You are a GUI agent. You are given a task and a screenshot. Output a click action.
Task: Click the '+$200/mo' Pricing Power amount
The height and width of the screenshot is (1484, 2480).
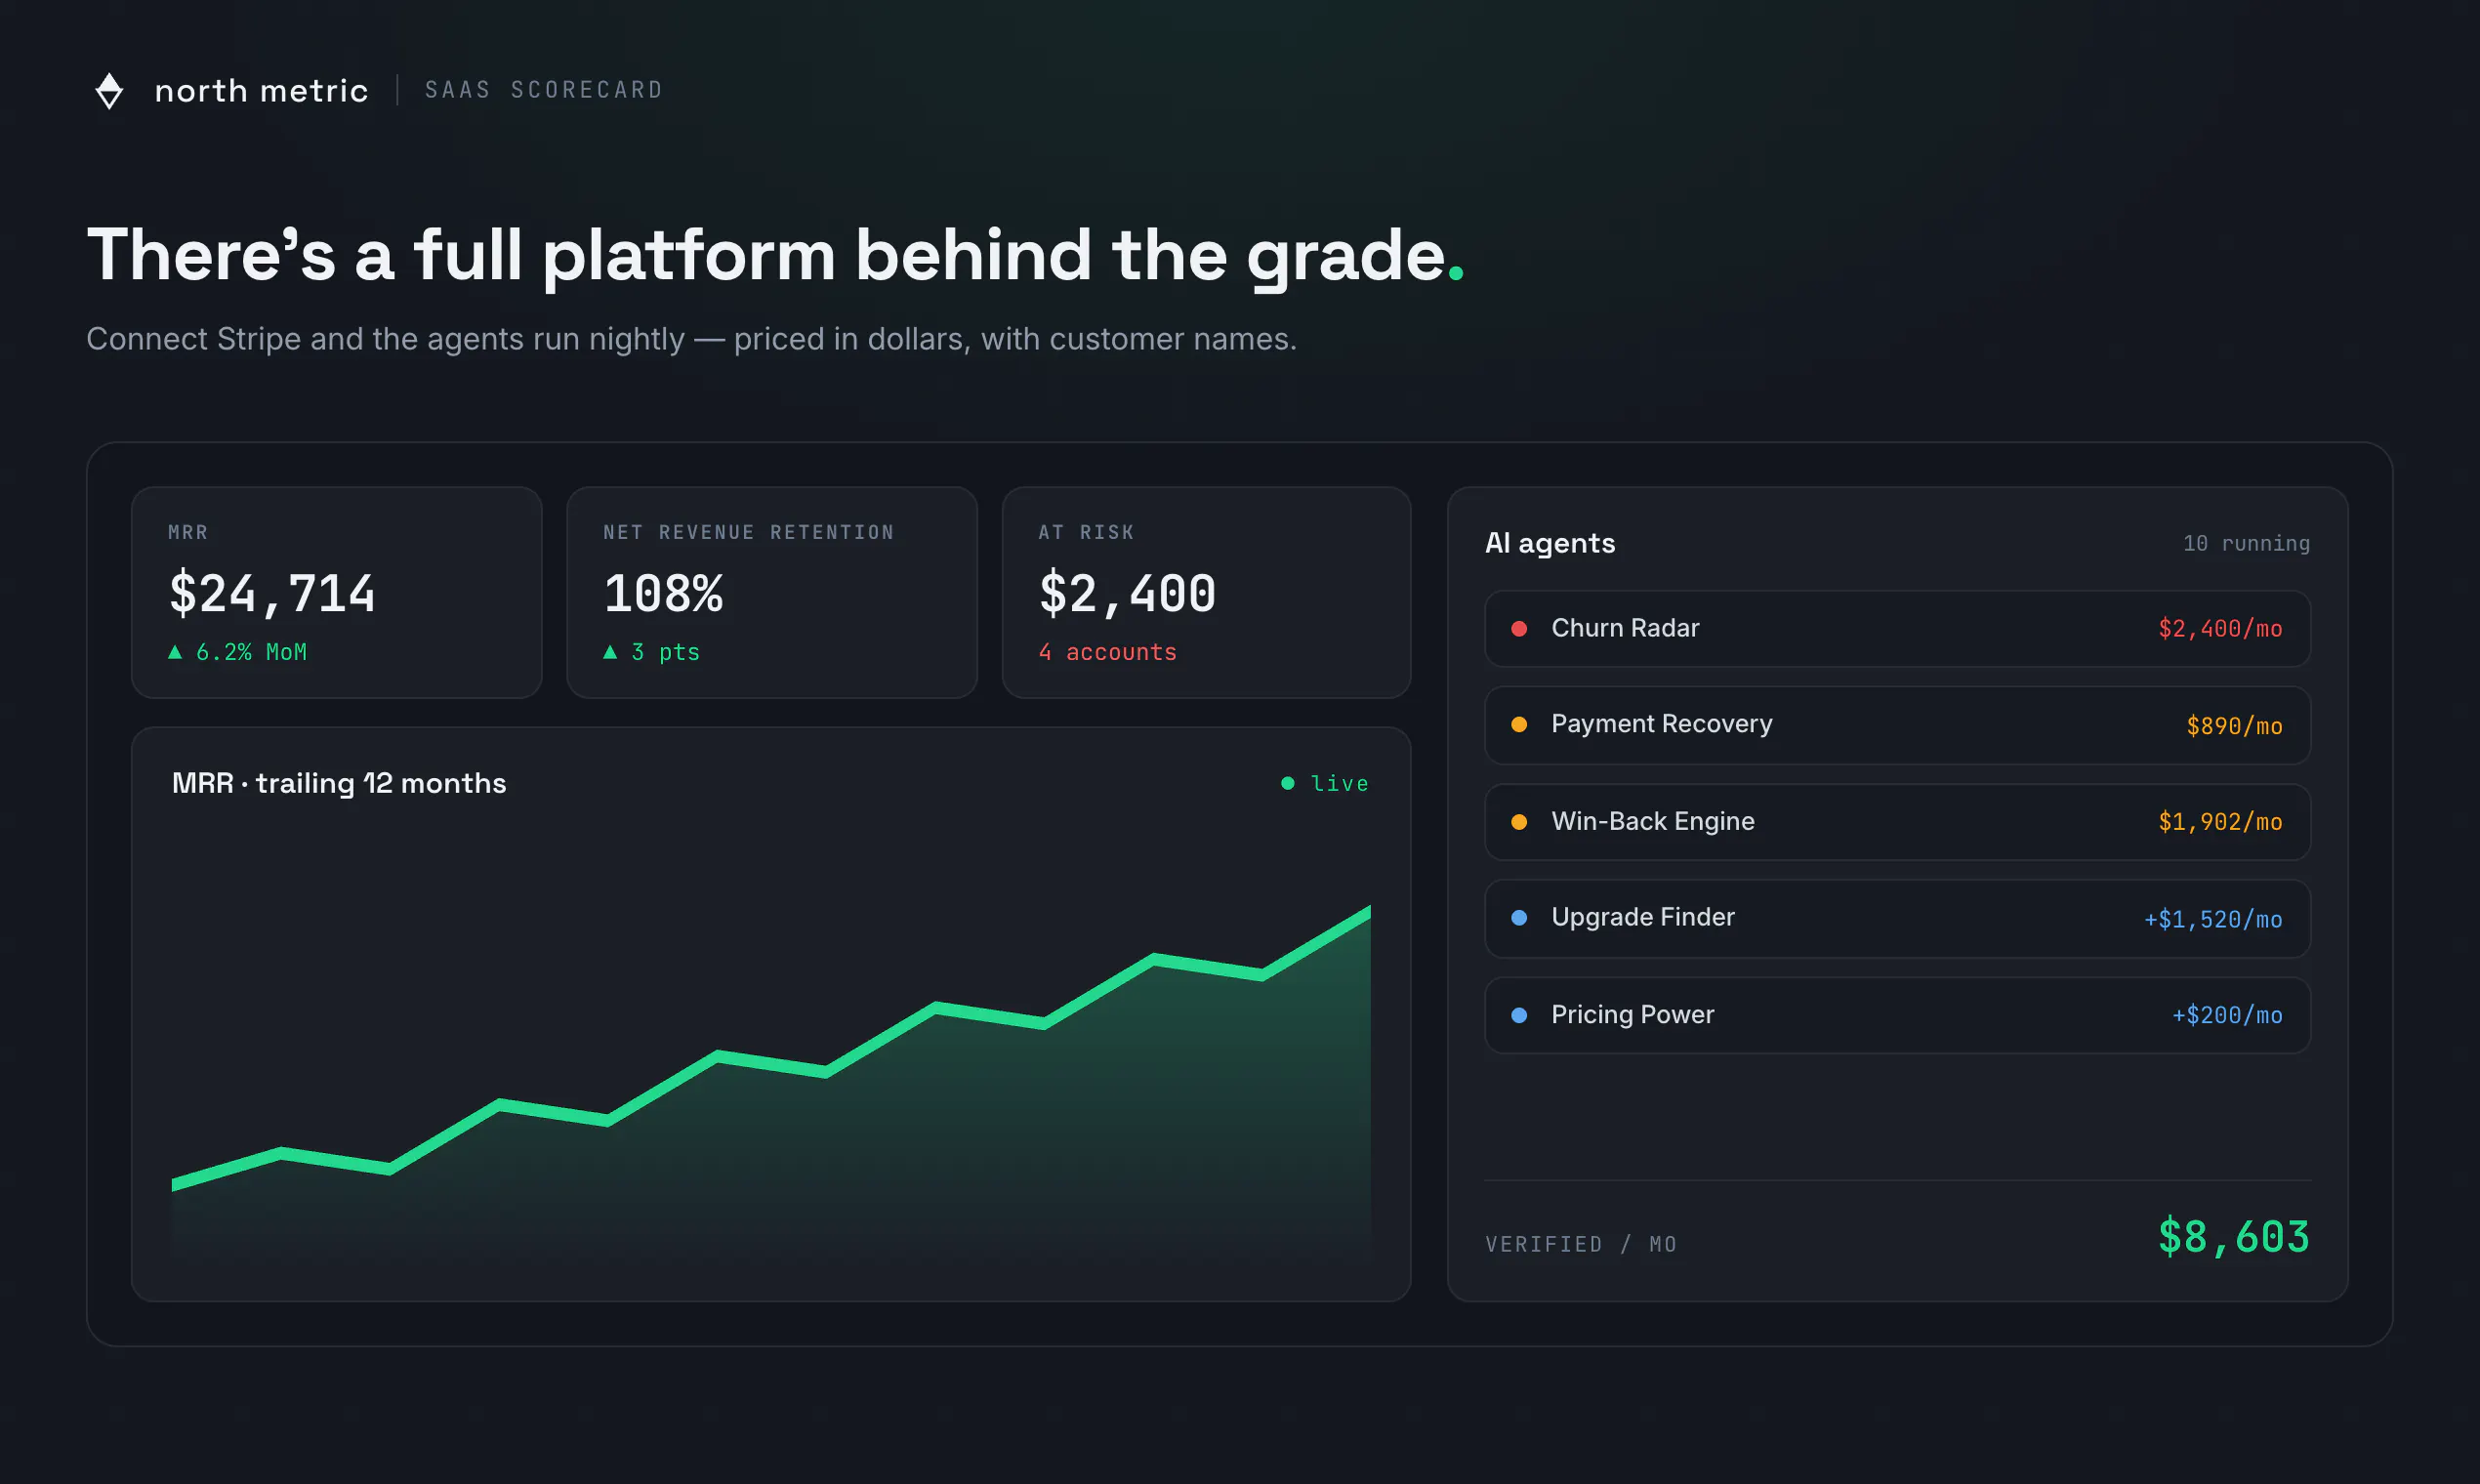coord(2227,1015)
